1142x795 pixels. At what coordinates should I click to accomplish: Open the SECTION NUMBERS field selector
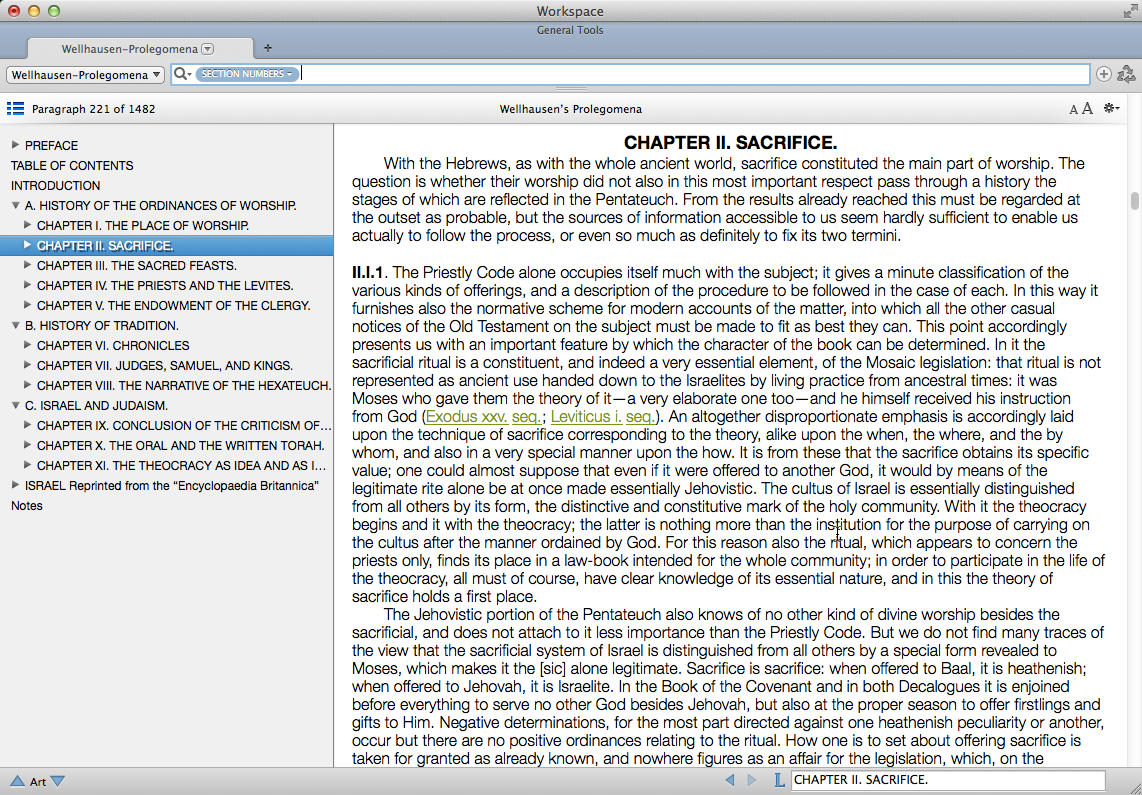tap(247, 74)
